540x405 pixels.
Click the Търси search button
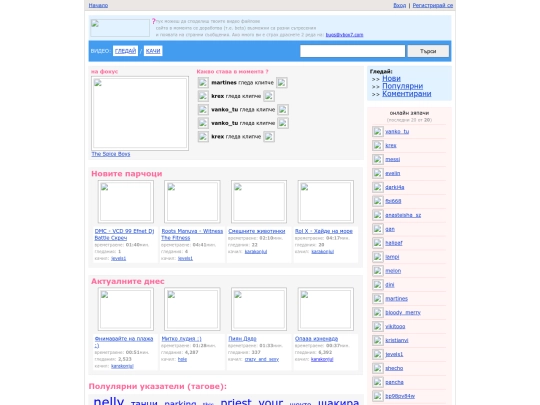click(x=428, y=51)
